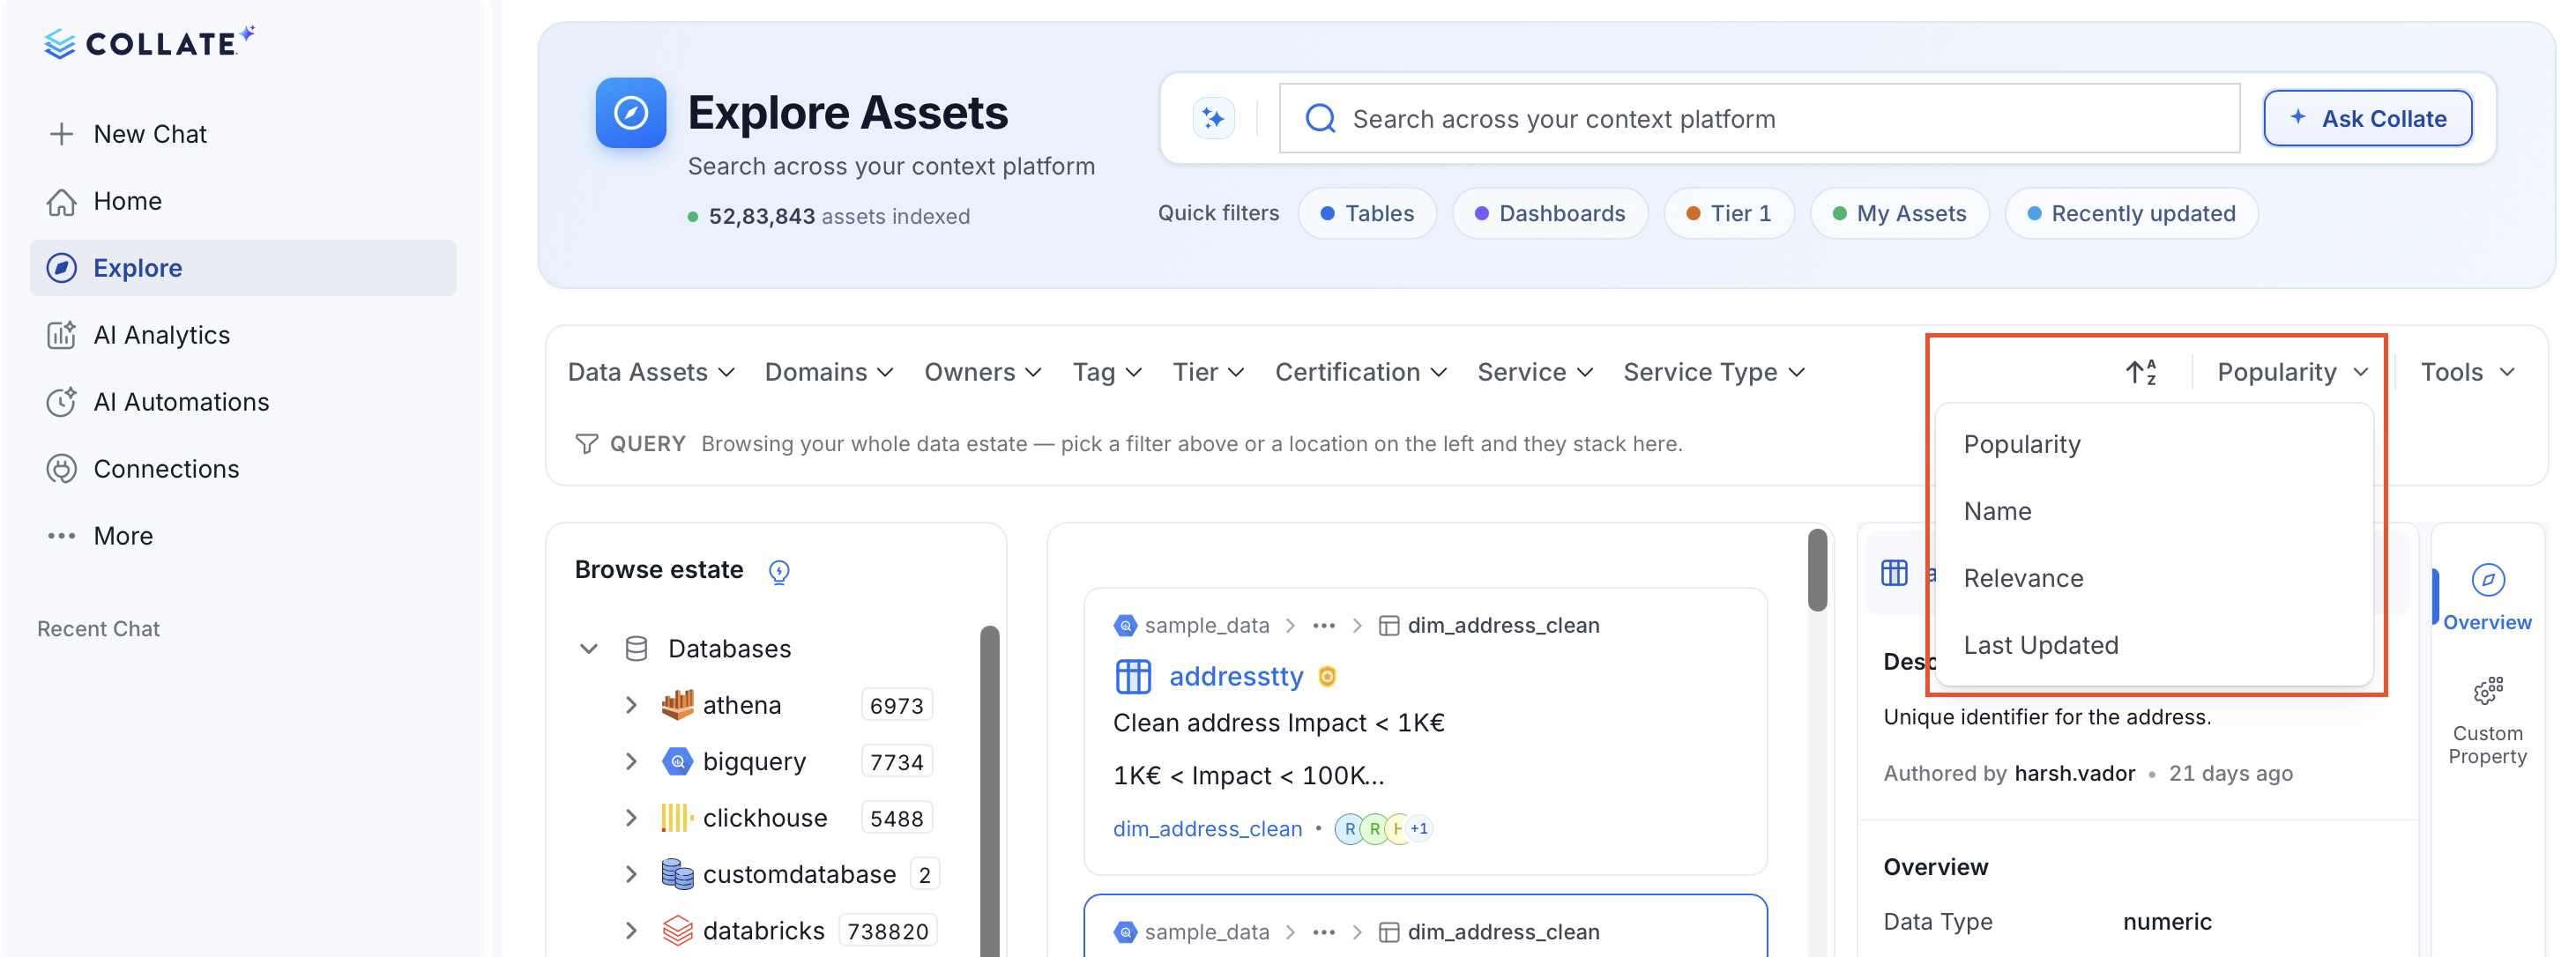Click the Browse estate lightbulb hint icon
Screen dimensions: 2576x957
click(x=779, y=571)
